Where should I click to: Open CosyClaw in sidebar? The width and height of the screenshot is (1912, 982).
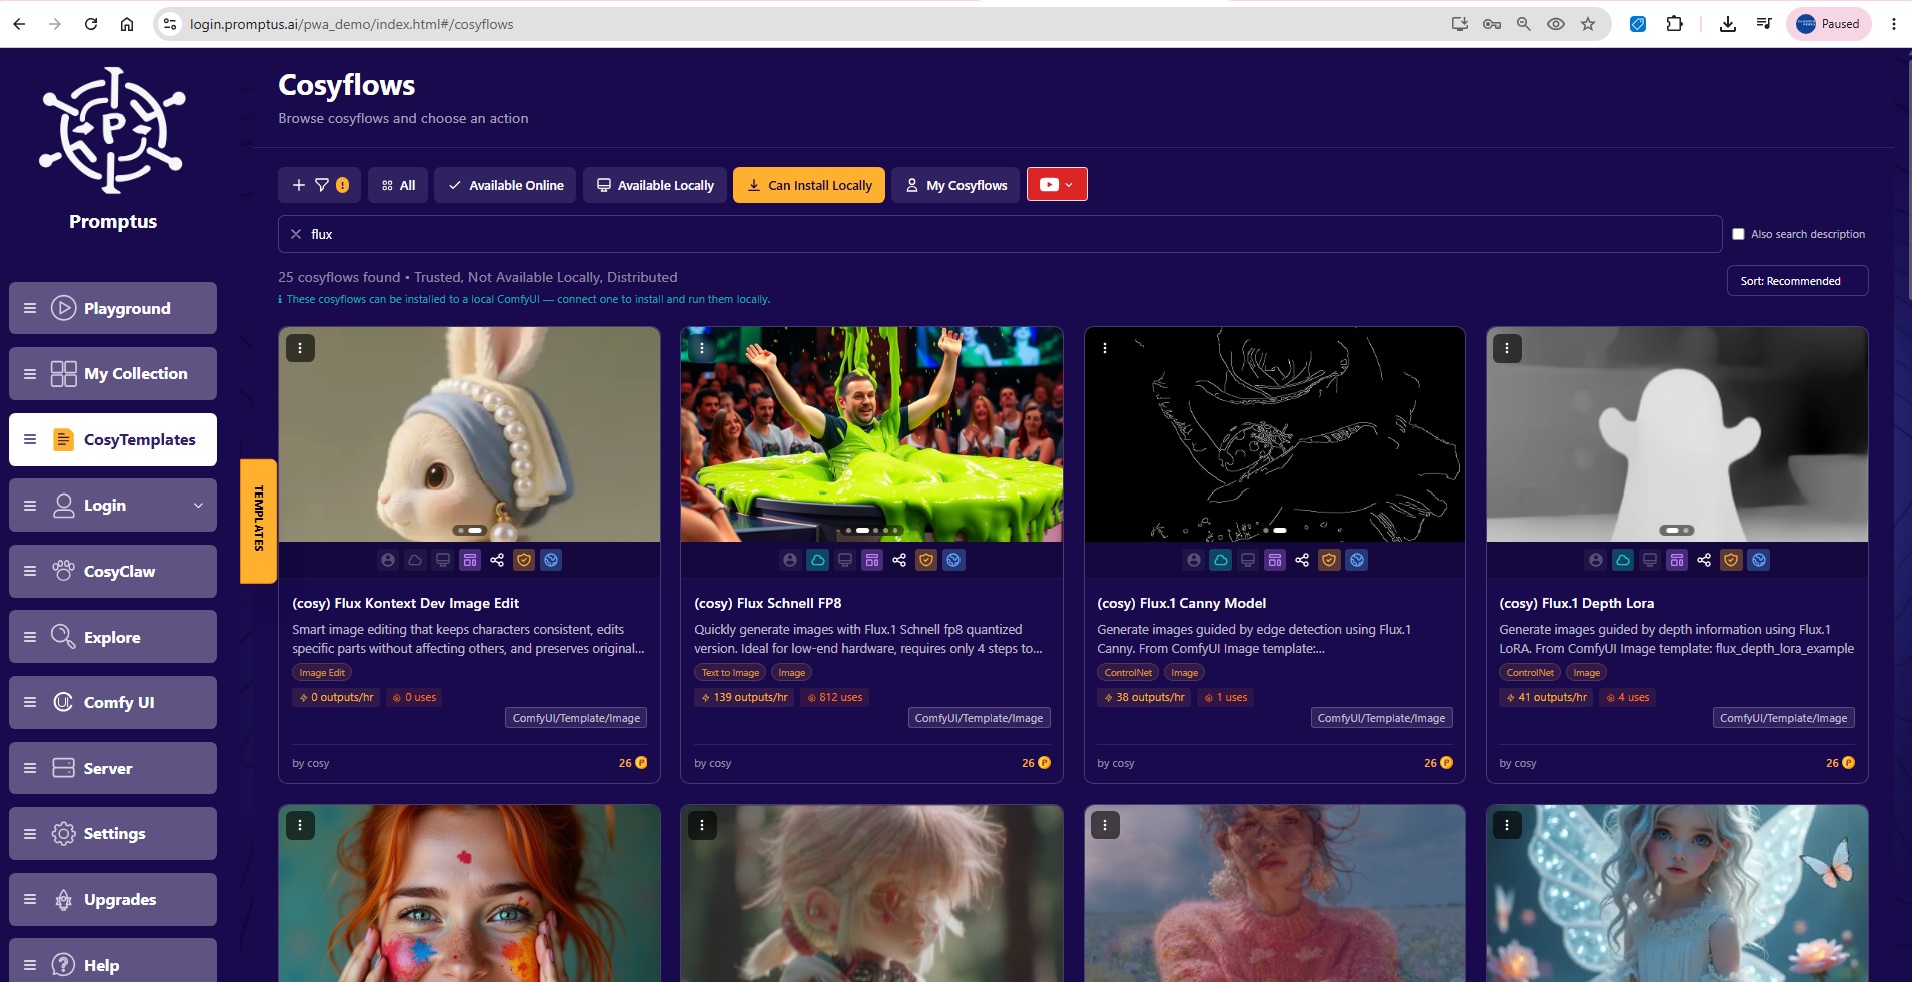pos(113,571)
